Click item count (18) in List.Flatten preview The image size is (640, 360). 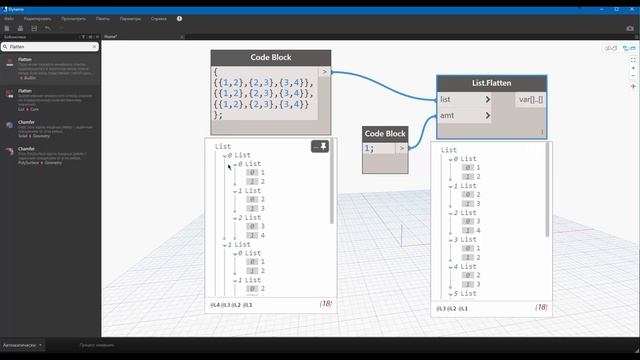click(x=541, y=307)
